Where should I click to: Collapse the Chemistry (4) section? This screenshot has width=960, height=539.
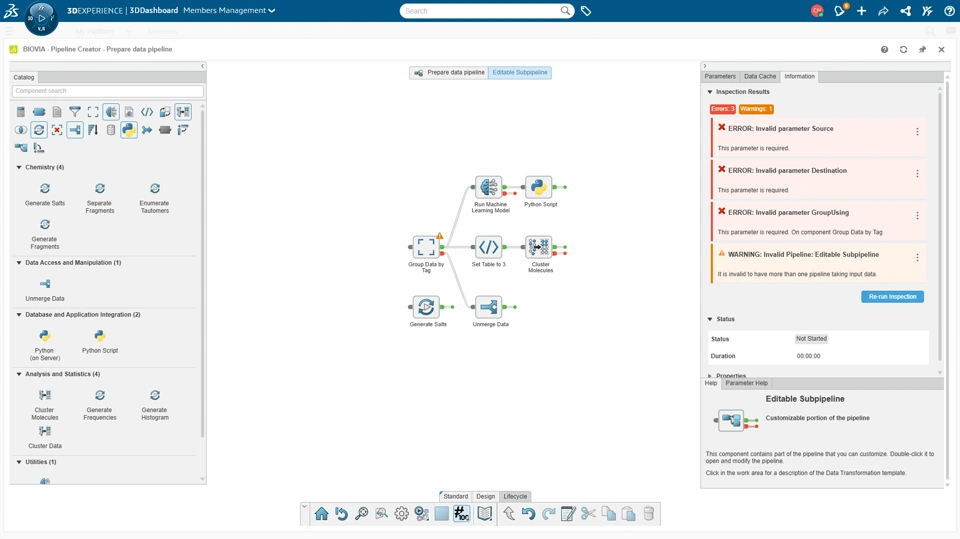pyautogui.click(x=19, y=167)
